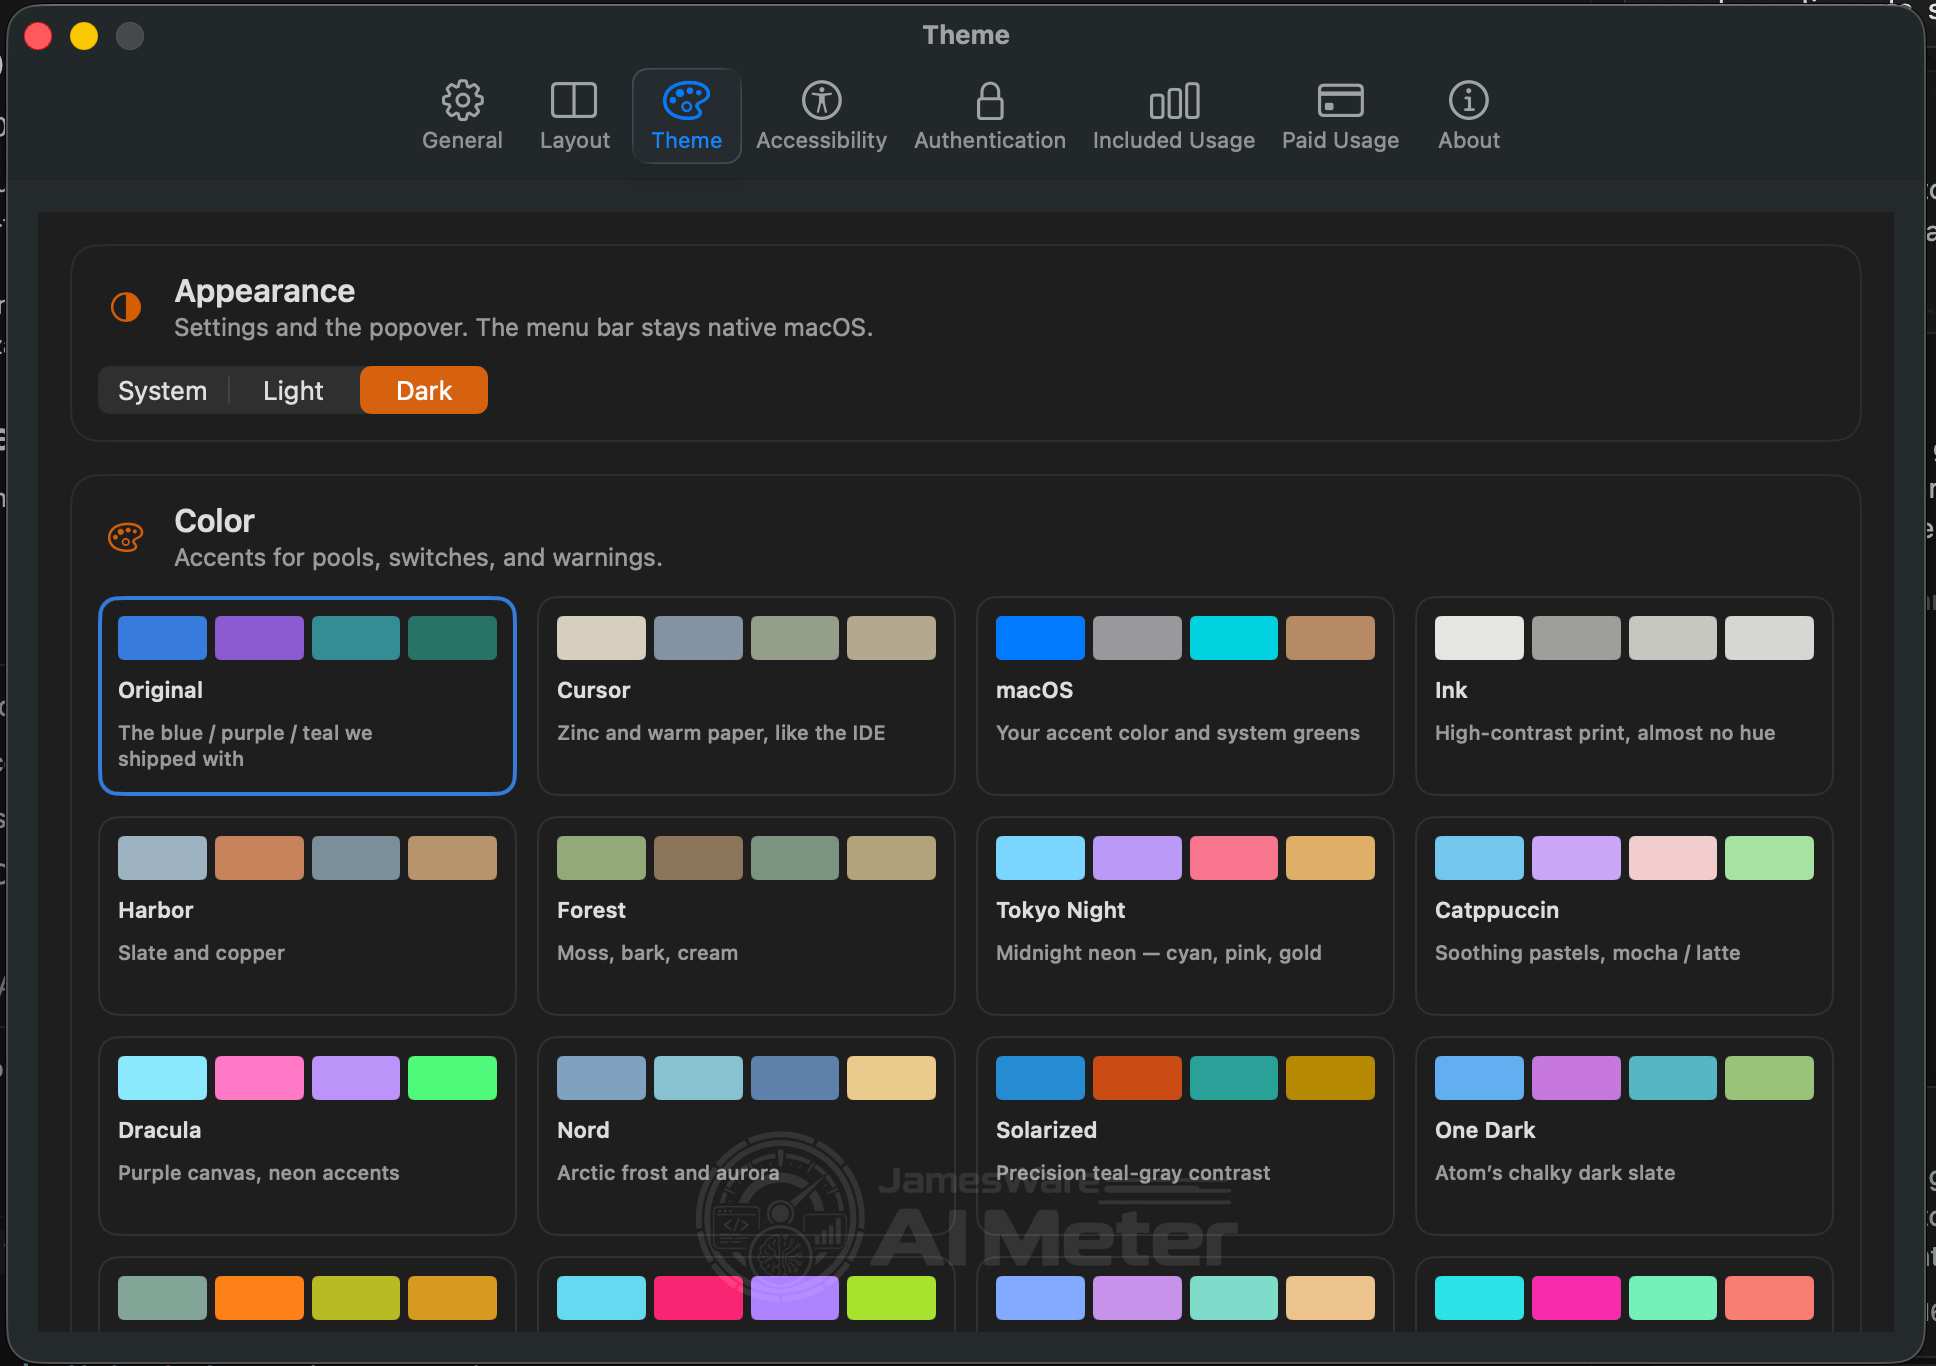Click the General tab label
The width and height of the screenshot is (1936, 1366).
click(462, 141)
